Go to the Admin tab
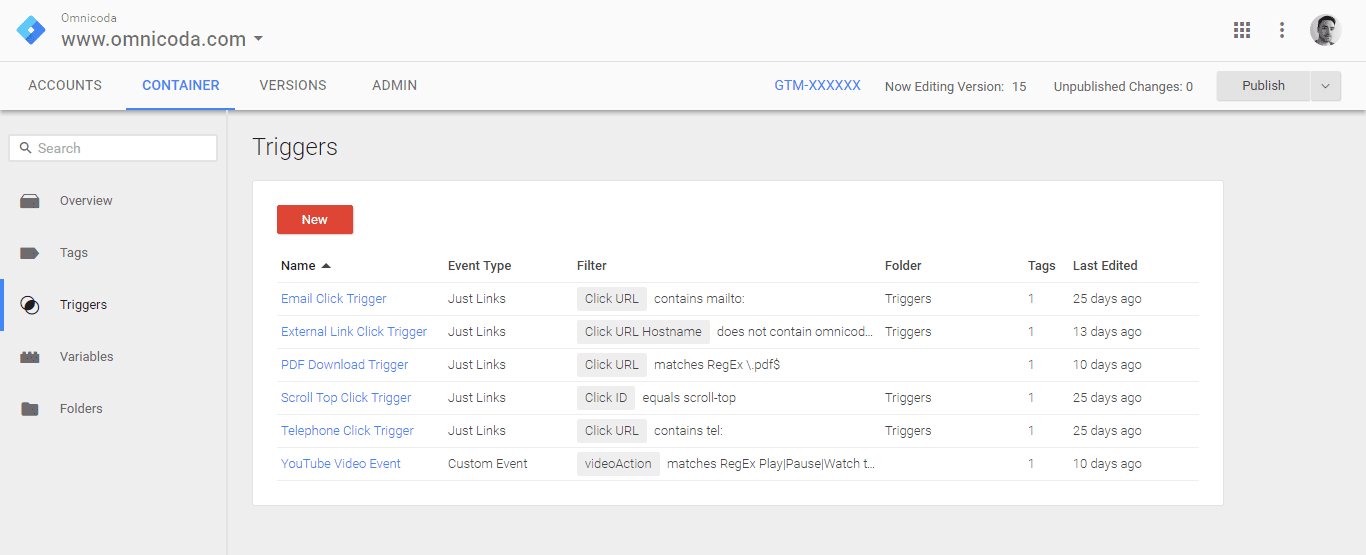The height and width of the screenshot is (555, 1366). pos(395,86)
